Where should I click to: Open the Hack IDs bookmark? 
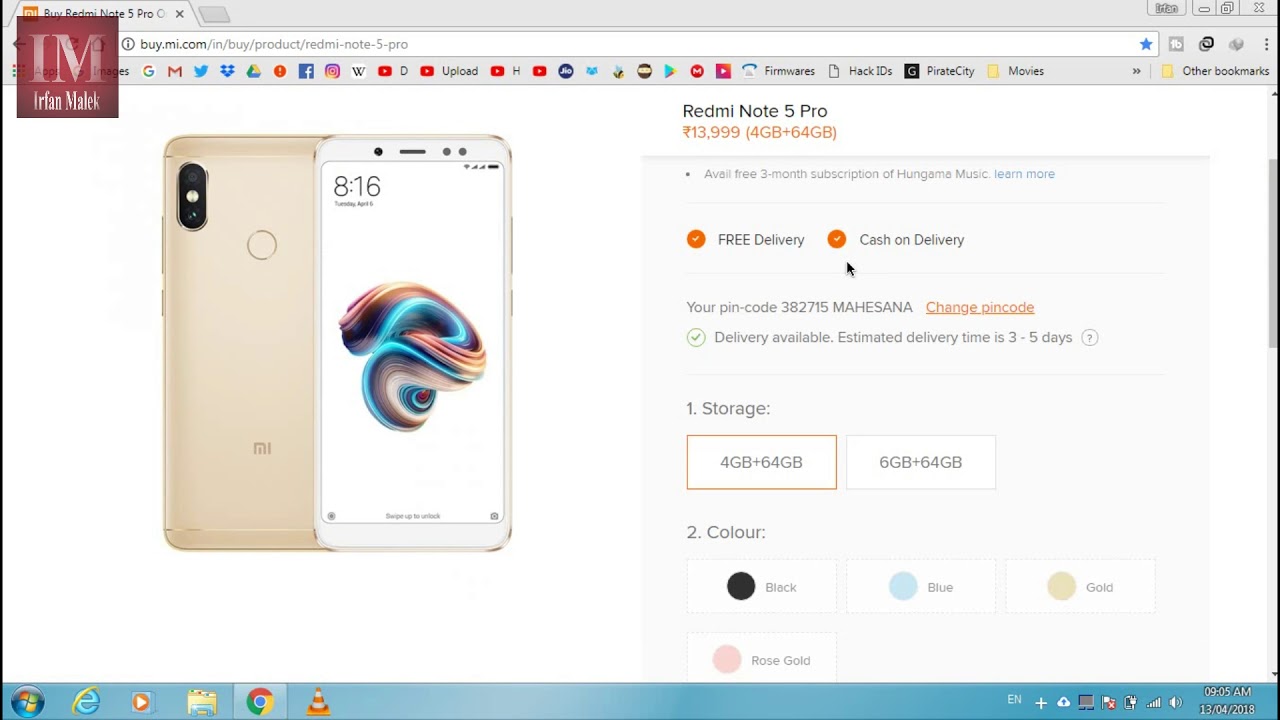pos(860,71)
